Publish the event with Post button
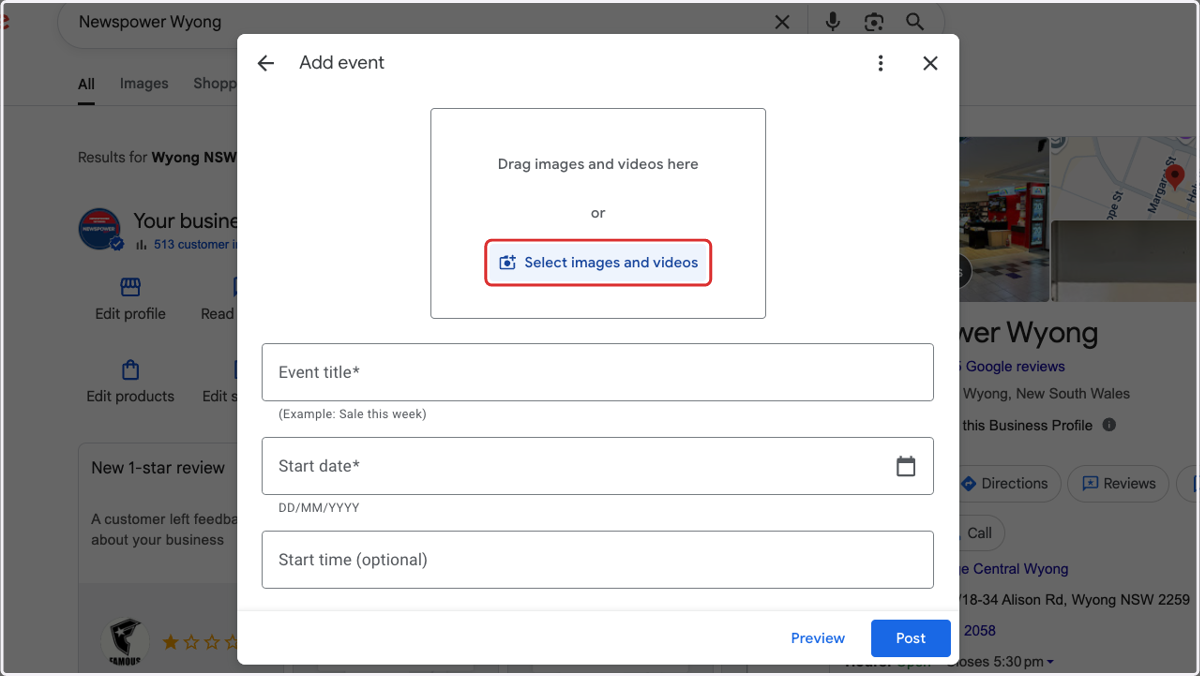Viewport: 1200px width, 676px height. [x=910, y=638]
